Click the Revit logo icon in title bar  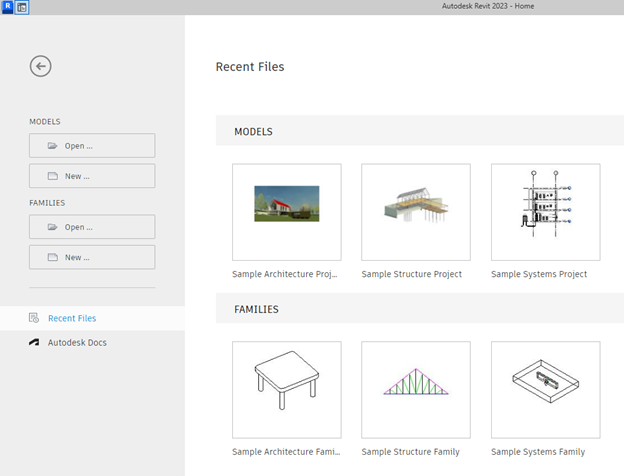[7, 7]
